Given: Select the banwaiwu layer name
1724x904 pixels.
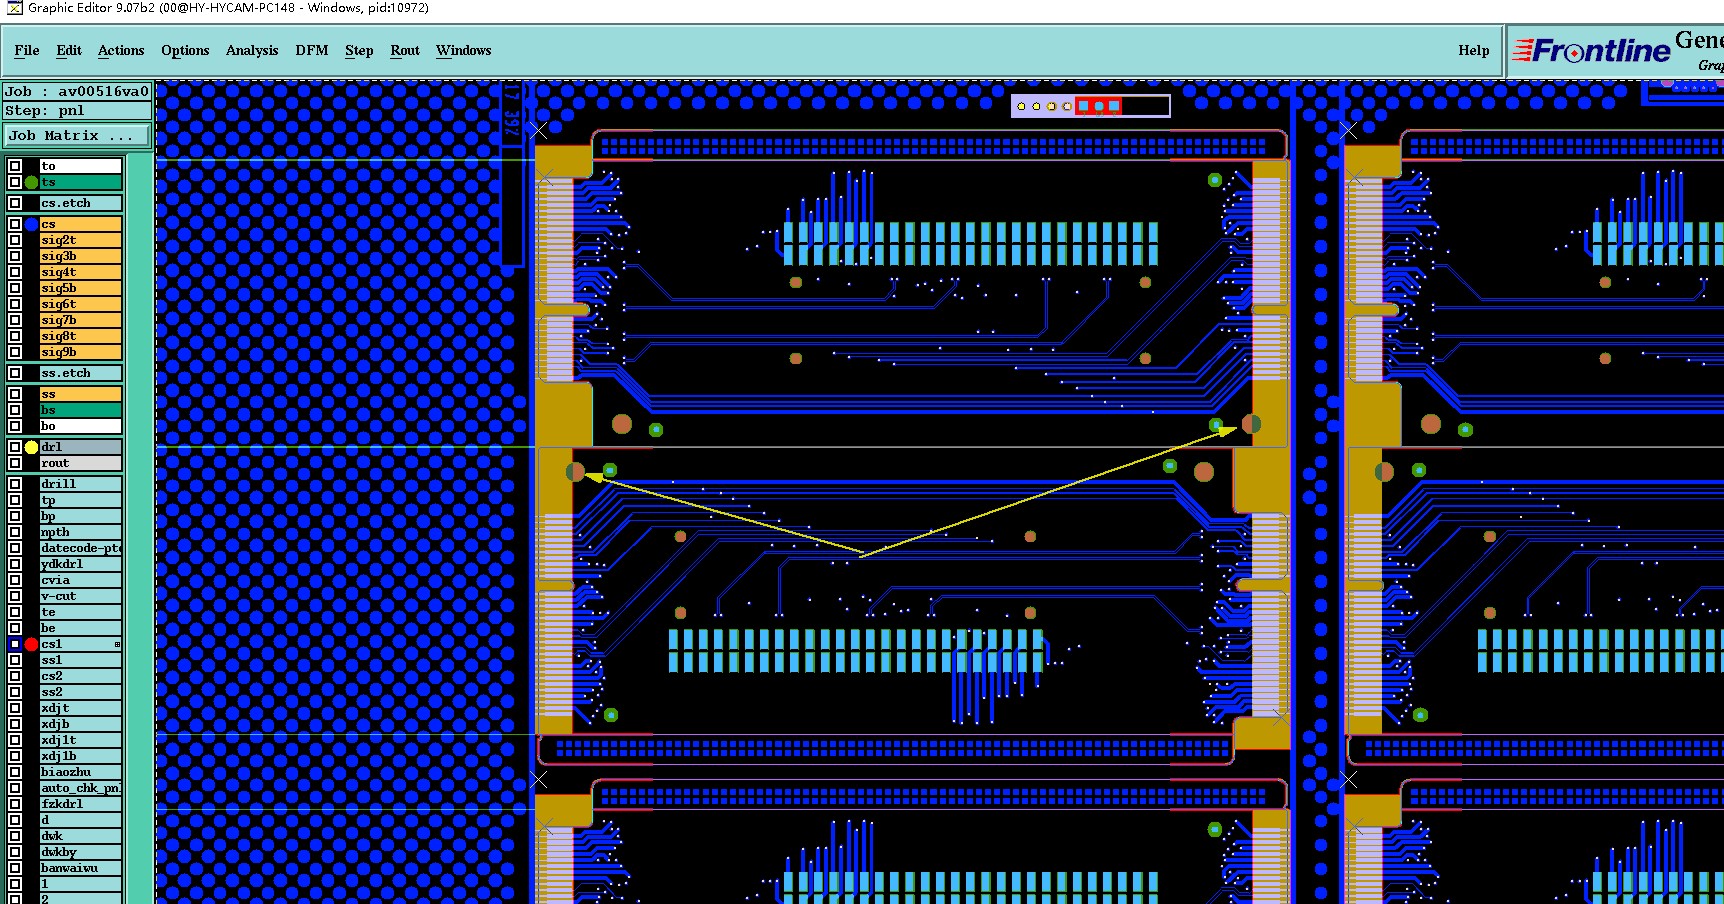Looking at the screenshot, I should click(80, 868).
